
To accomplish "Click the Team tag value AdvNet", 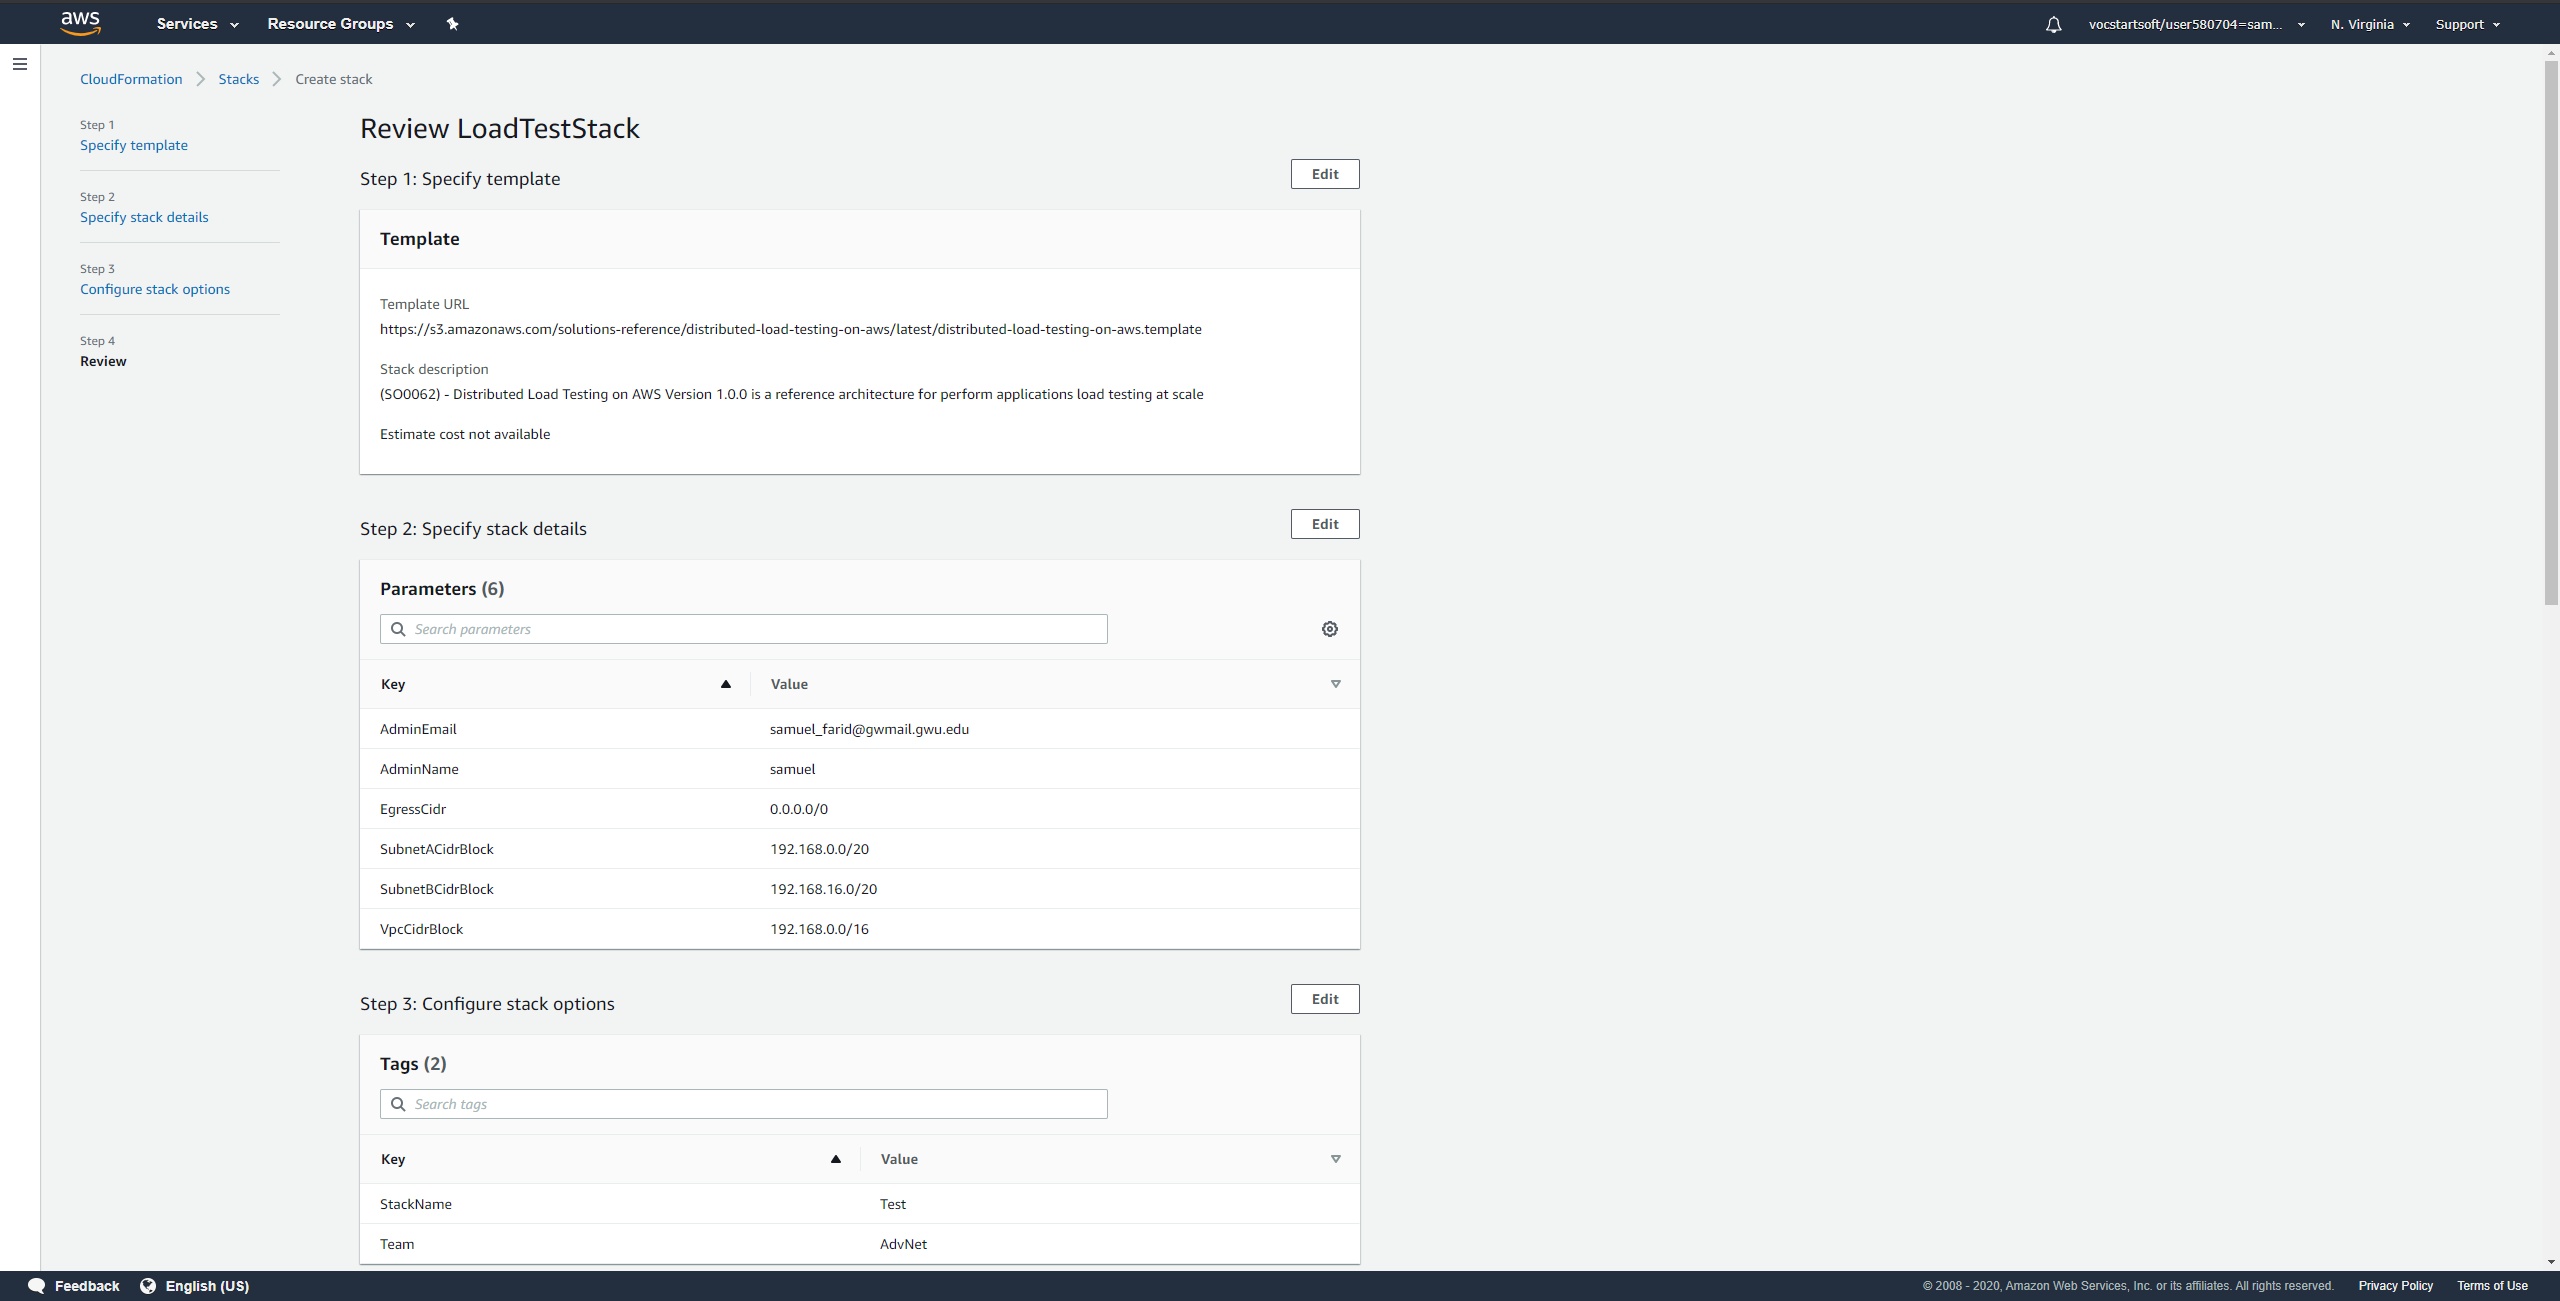I will pyautogui.click(x=903, y=1244).
